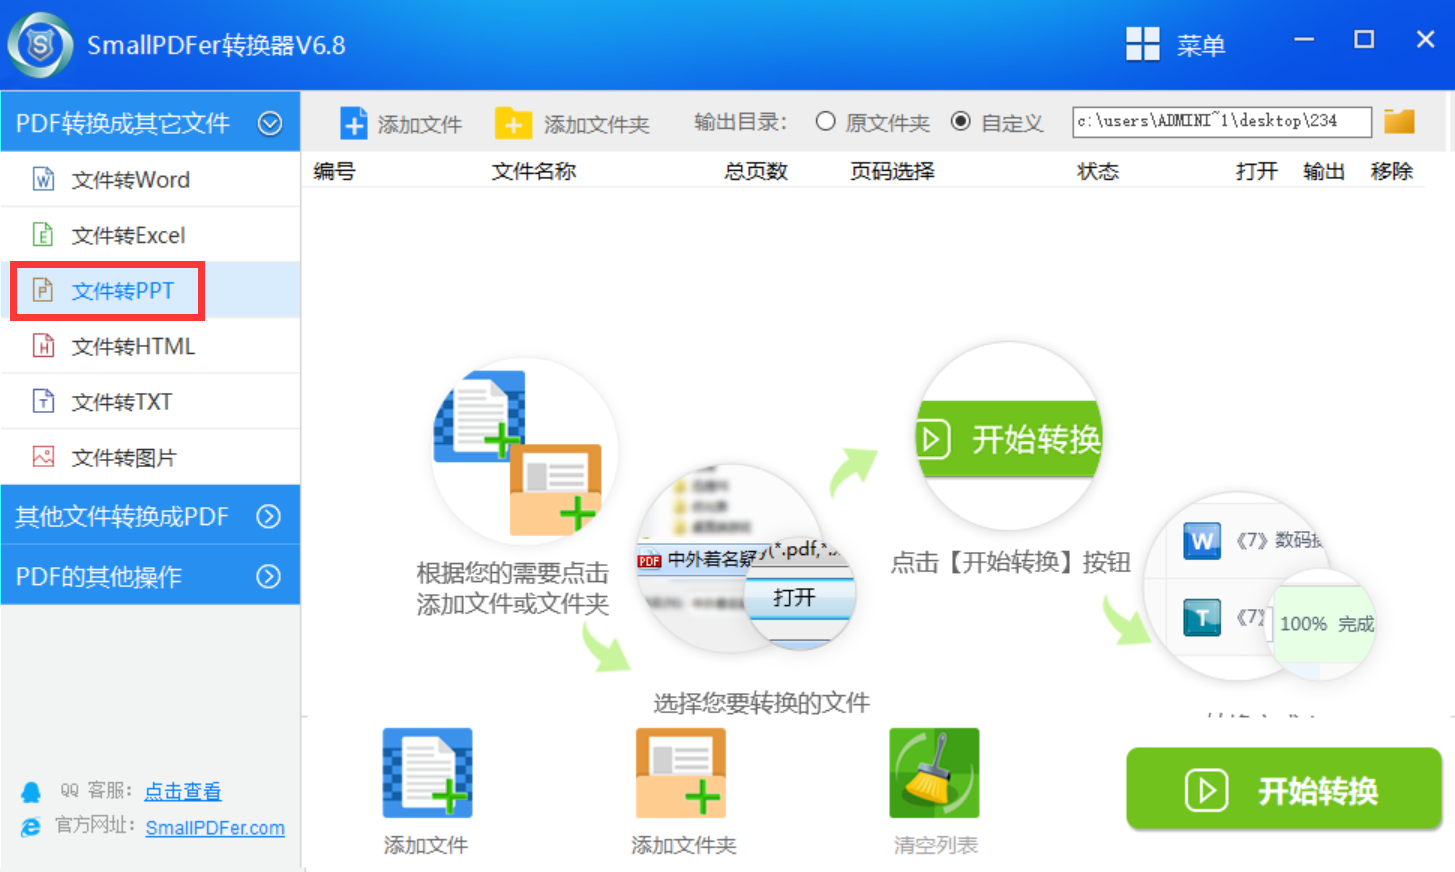Minimize the SmallPDFer window

1304,39
